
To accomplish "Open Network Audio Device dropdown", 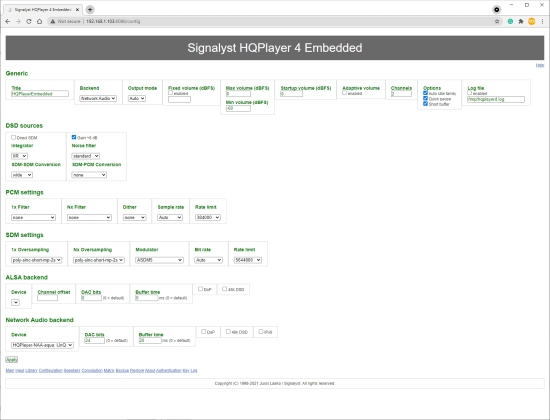I will [x=42, y=345].
